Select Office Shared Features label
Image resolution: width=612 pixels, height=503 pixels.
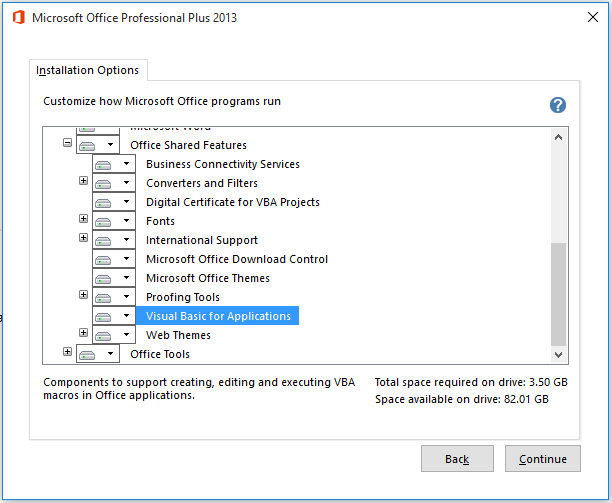coord(189,145)
